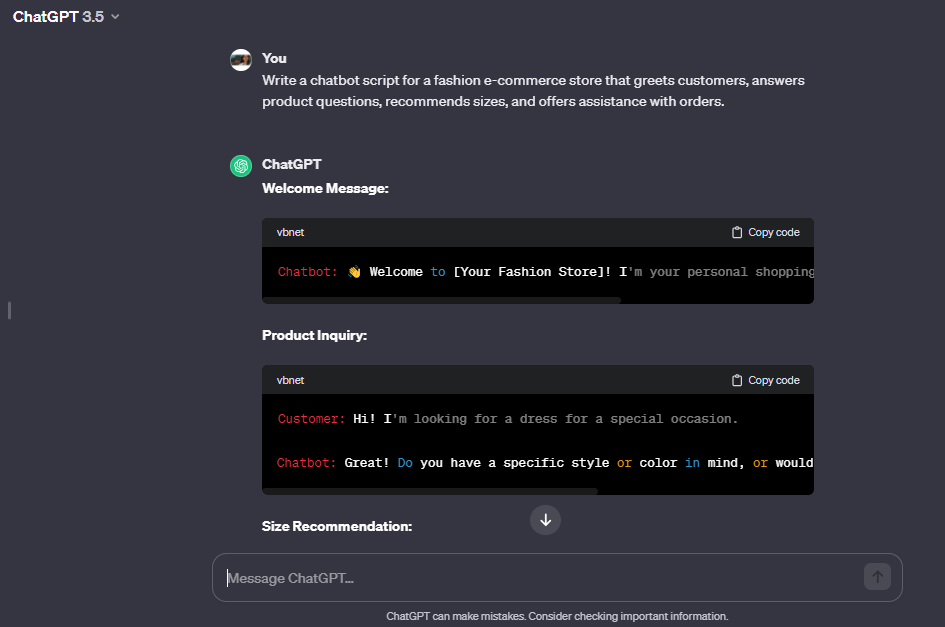Click the Welcome Message heading
This screenshot has height=627, width=945.
(x=325, y=189)
